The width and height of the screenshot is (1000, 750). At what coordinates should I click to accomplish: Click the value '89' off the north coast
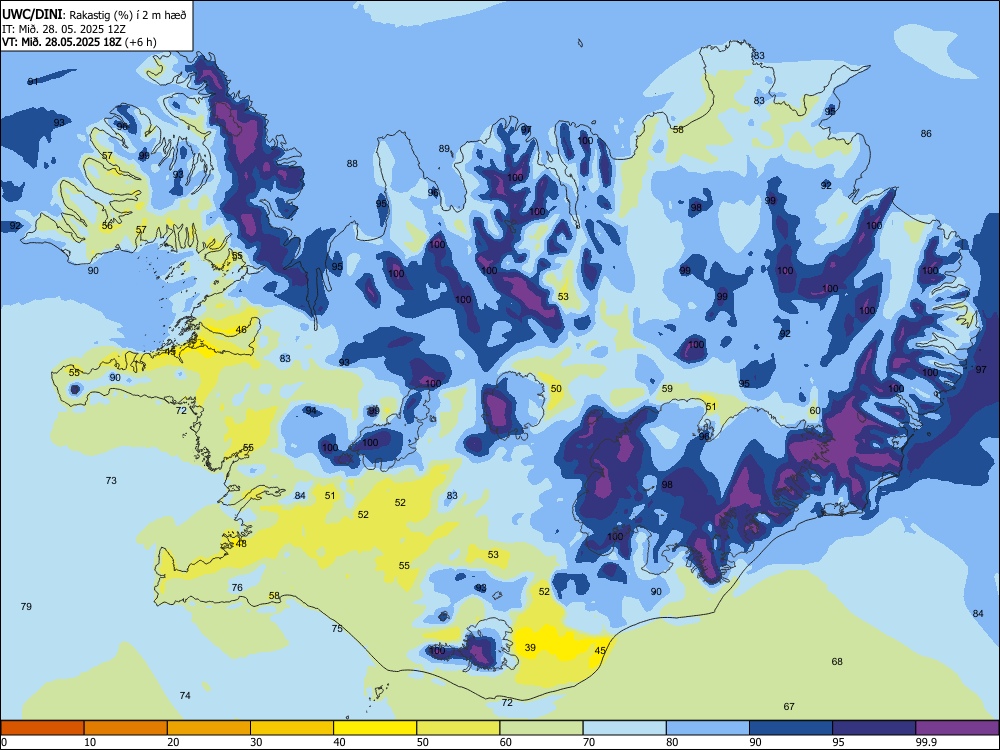coord(444,149)
